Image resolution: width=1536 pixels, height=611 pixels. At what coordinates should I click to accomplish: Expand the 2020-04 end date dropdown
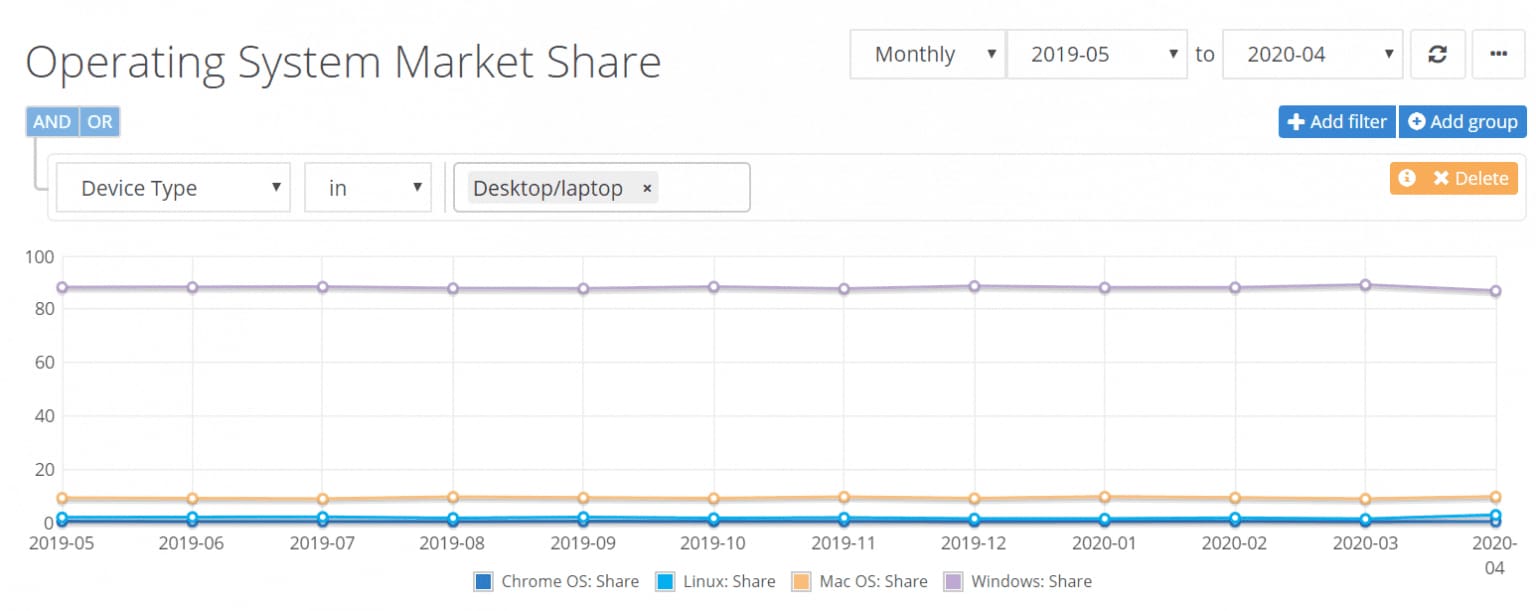click(1311, 54)
